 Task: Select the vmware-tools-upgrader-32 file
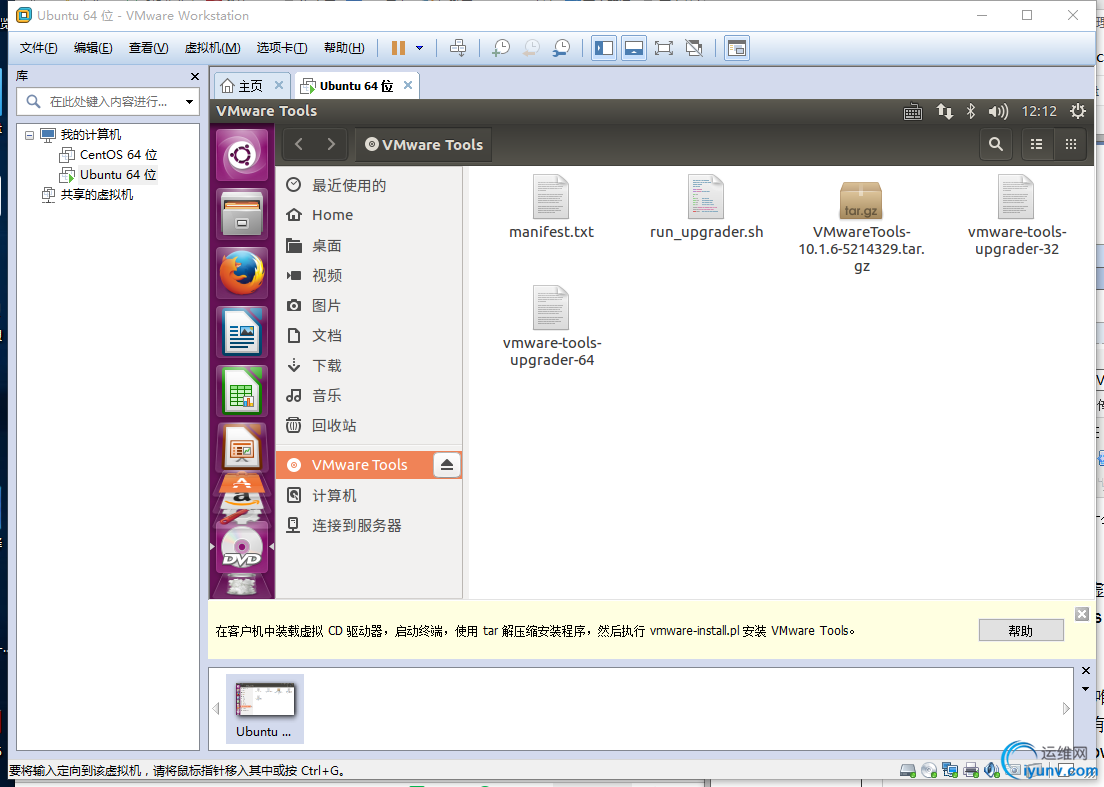click(x=1017, y=215)
